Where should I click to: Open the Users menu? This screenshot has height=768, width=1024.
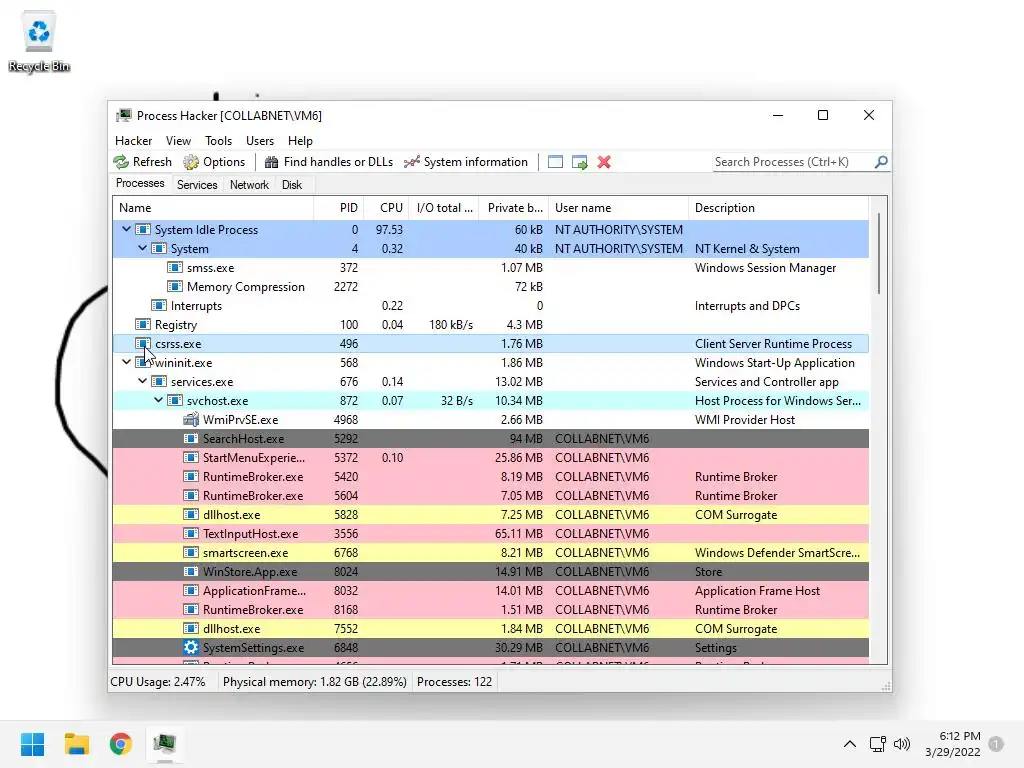(x=260, y=140)
